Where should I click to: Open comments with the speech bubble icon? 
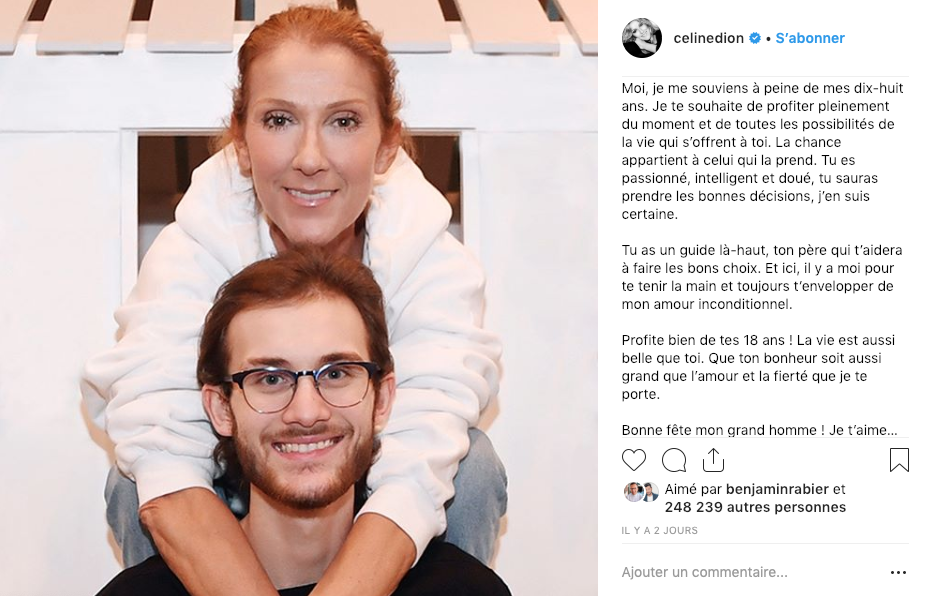[674, 460]
